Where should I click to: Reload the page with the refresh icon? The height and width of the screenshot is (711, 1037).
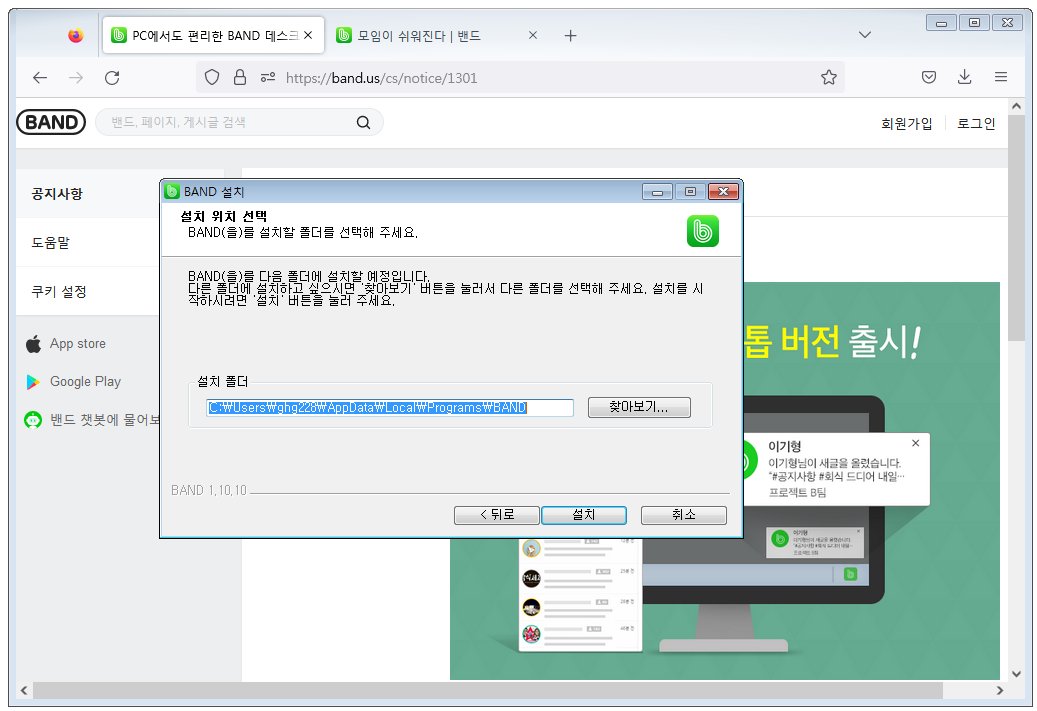(112, 77)
